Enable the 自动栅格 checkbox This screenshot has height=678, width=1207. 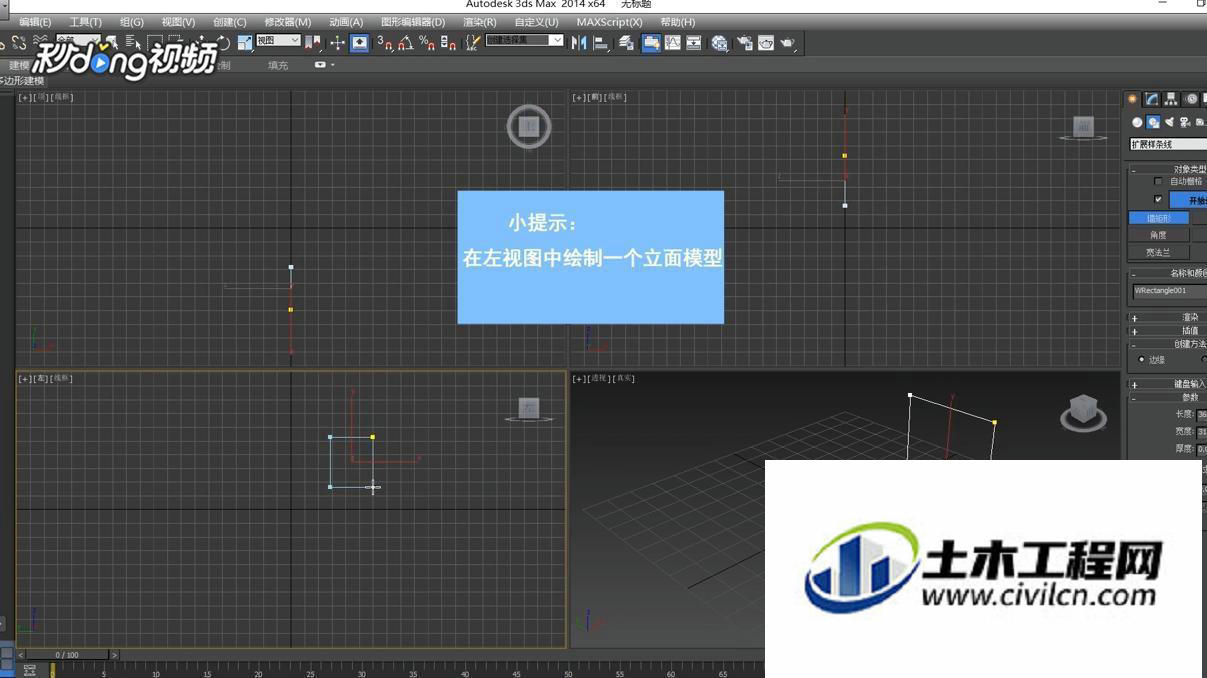[x=1158, y=181]
